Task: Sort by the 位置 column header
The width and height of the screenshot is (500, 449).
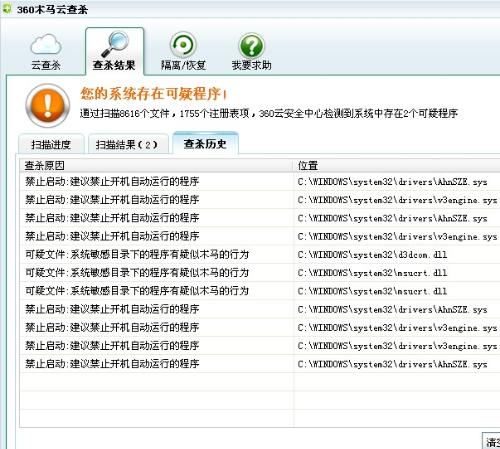Action: click(397, 165)
